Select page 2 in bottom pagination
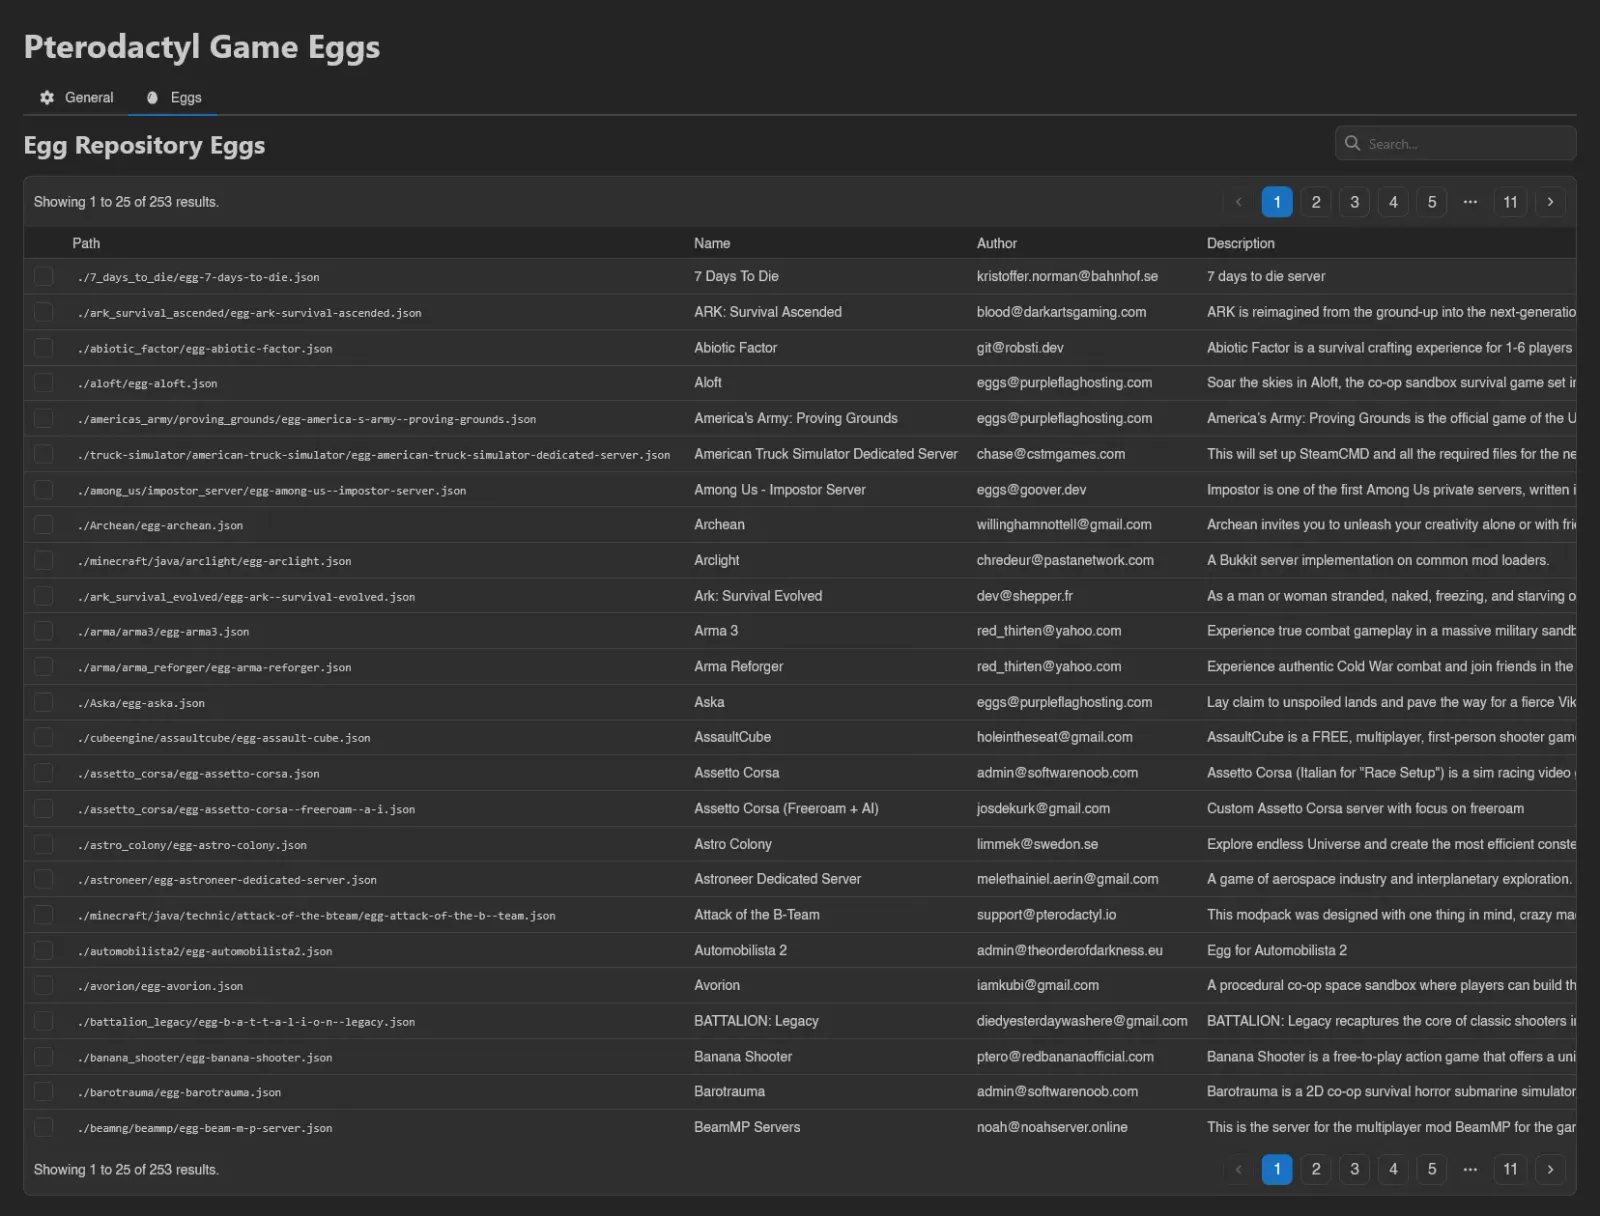 [1316, 1169]
